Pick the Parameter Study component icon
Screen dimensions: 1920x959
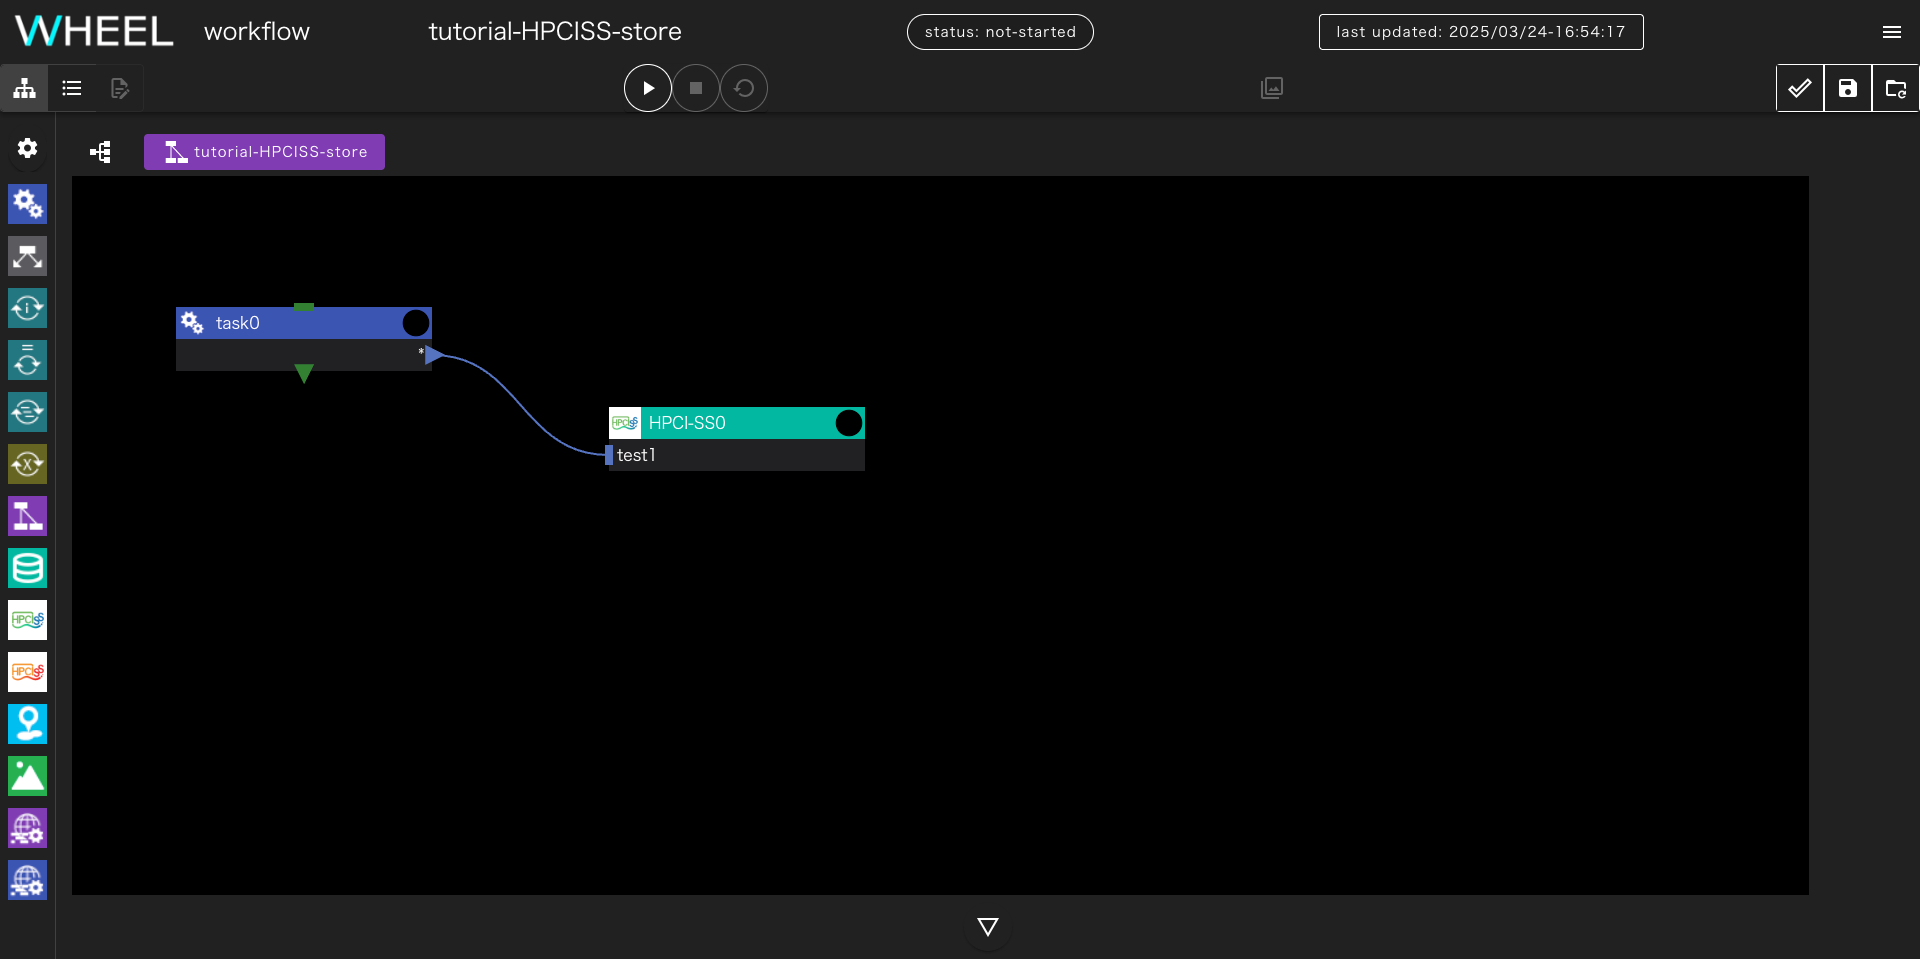27,464
